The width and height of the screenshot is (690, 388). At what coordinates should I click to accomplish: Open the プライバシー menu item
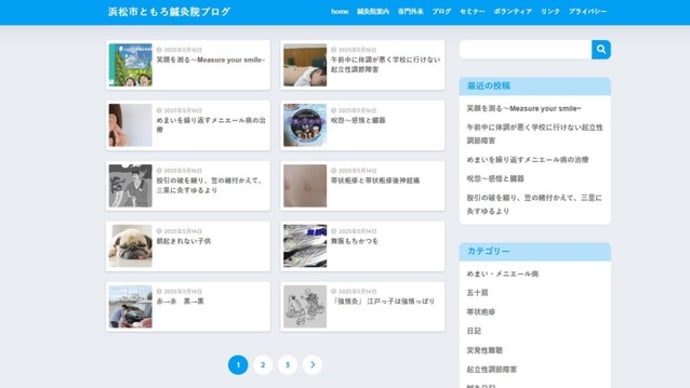pos(587,12)
